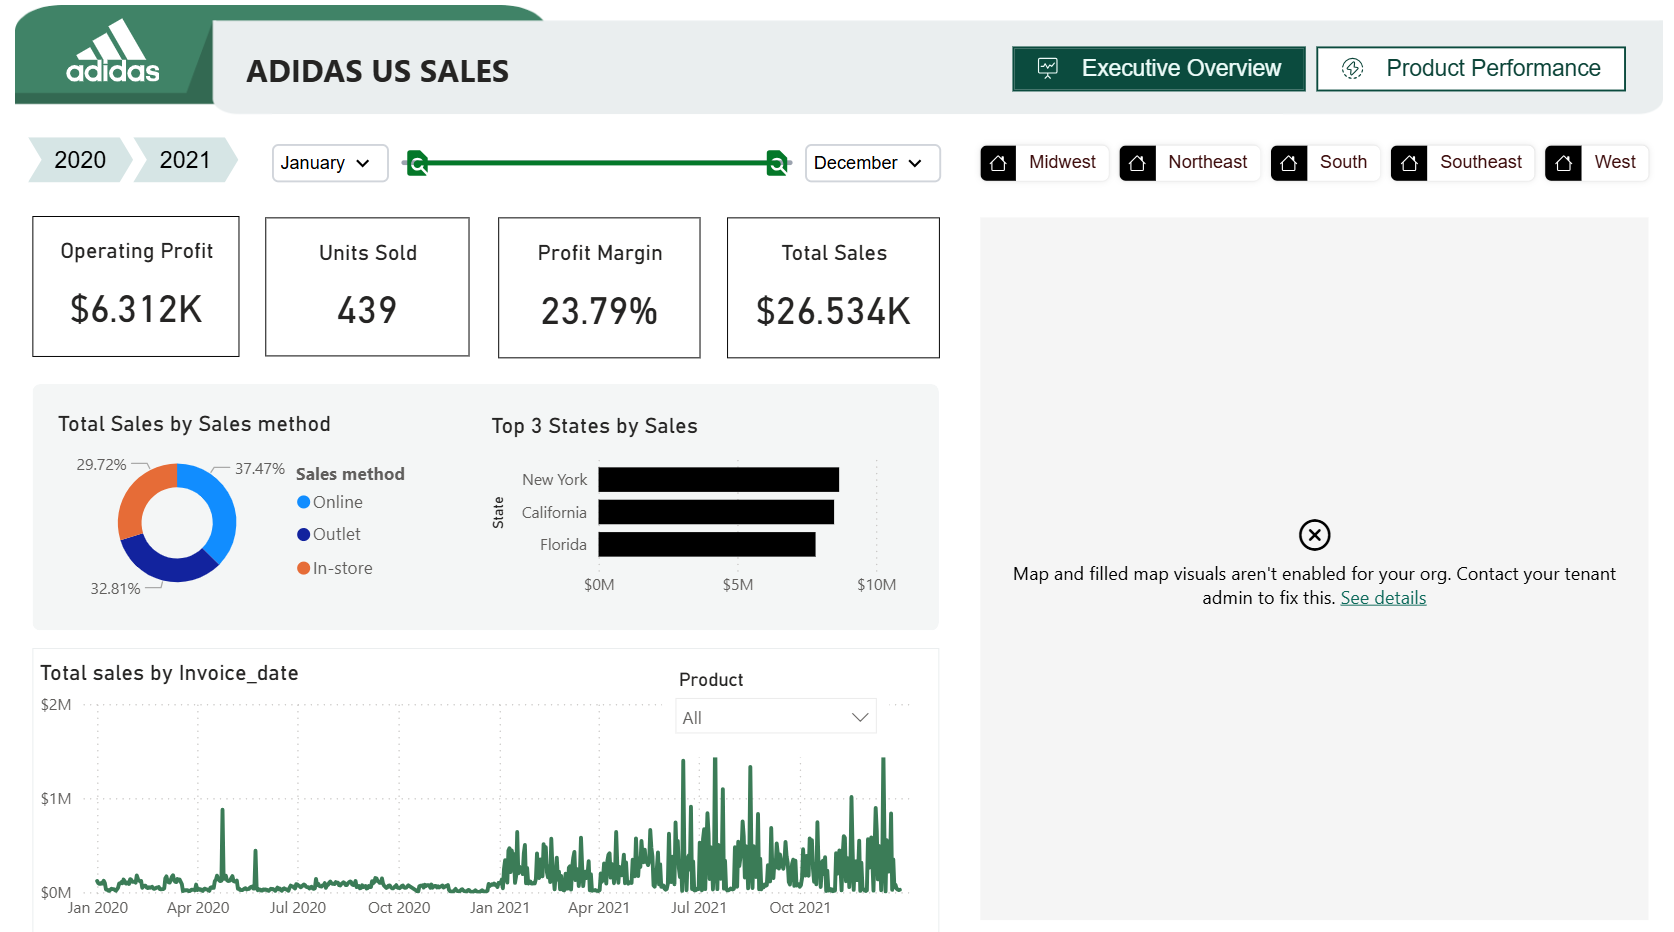The height and width of the screenshot is (932, 1674).
Task: Select the Midwest region filter
Action: pos(1044,162)
